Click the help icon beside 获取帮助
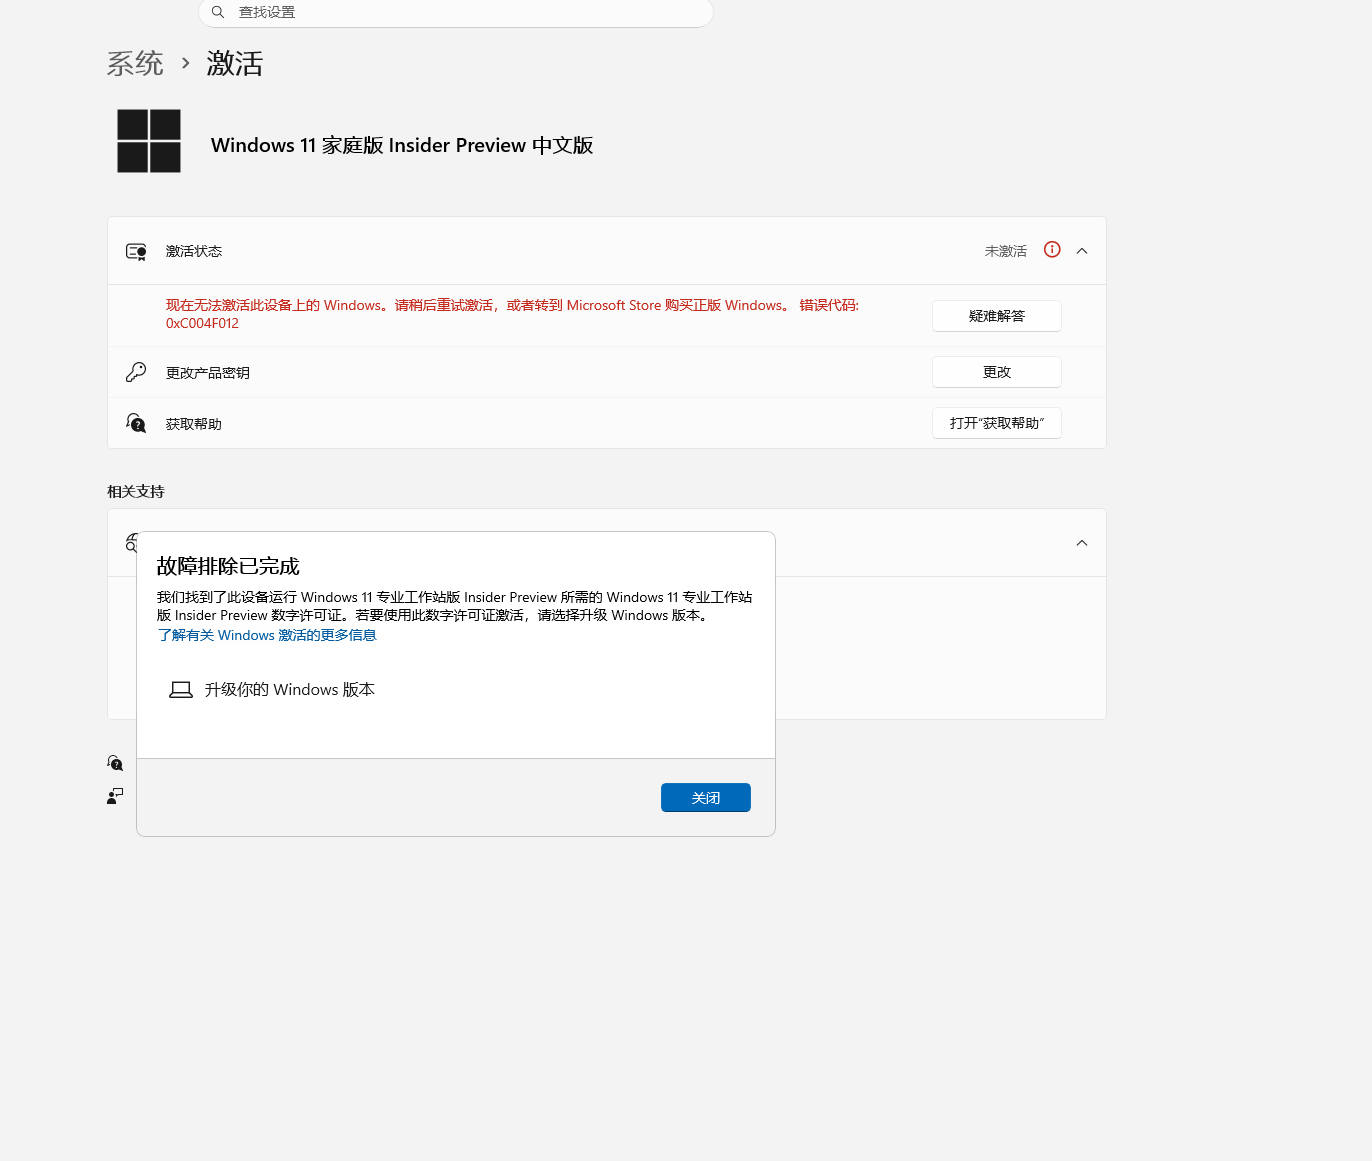Viewport: 1372px width, 1161px height. 136,423
